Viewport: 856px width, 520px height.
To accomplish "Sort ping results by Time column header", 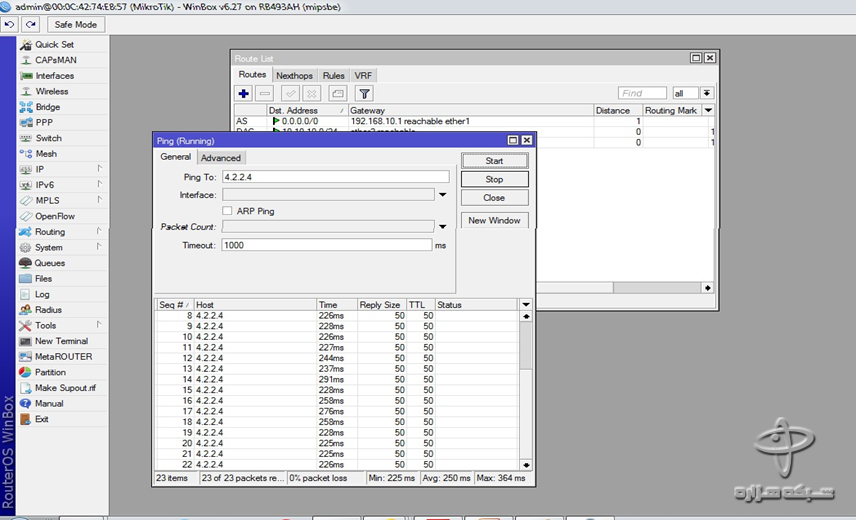I will [336, 304].
